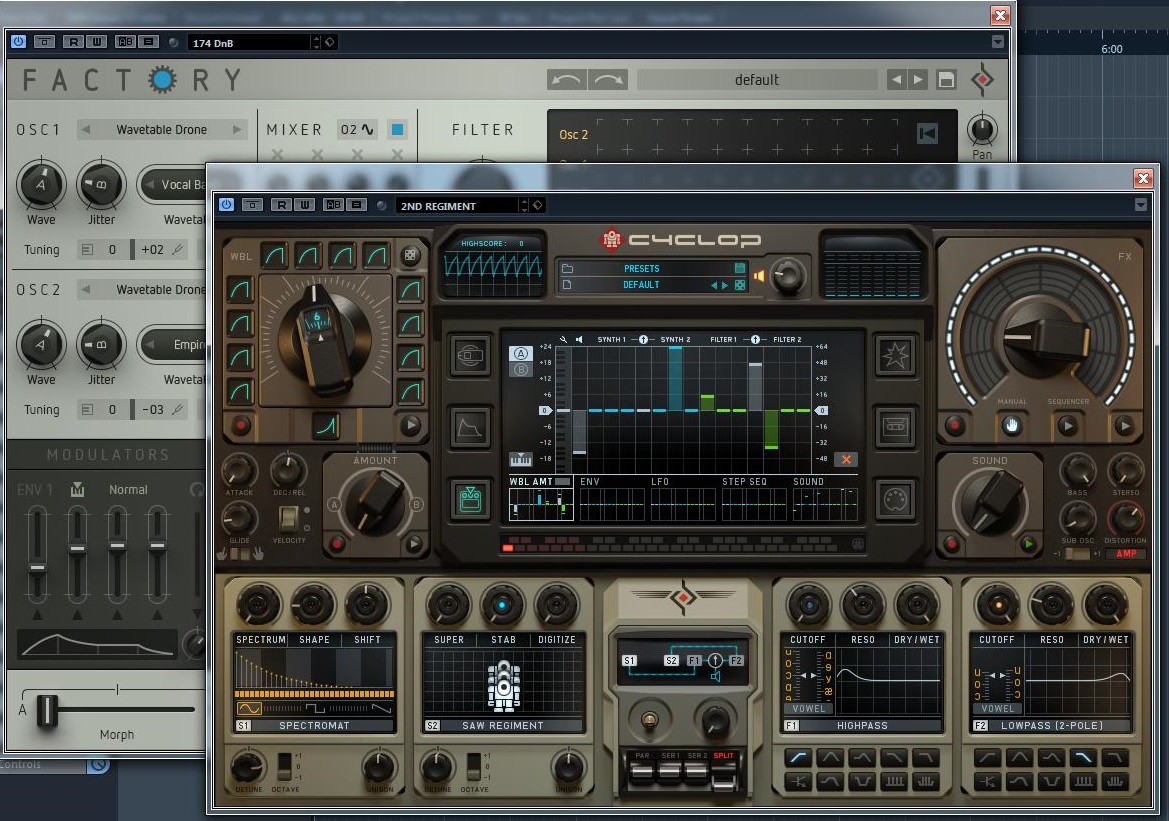Randomize the WBL slots with the dice button
This screenshot has width=1169, height=821.
[x=410, y=256]
